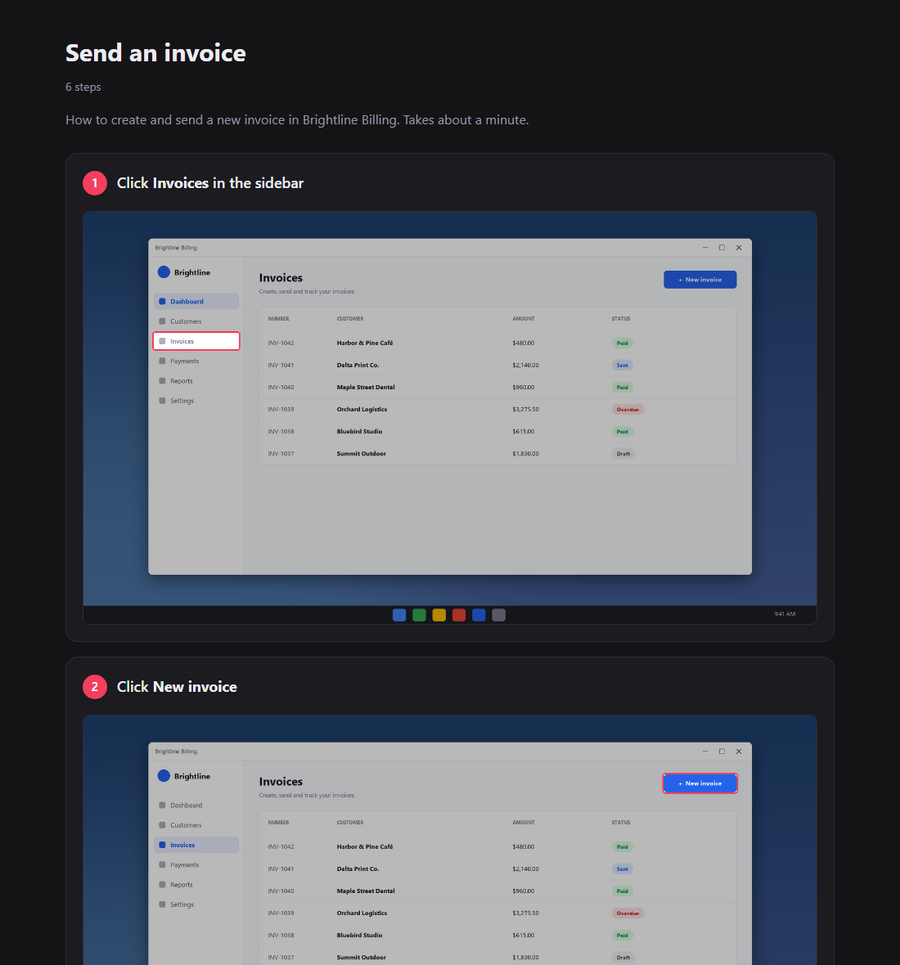Click gray taskbar icon in step 1 screenshot
900x965 pixels.
tap(499, 615)
